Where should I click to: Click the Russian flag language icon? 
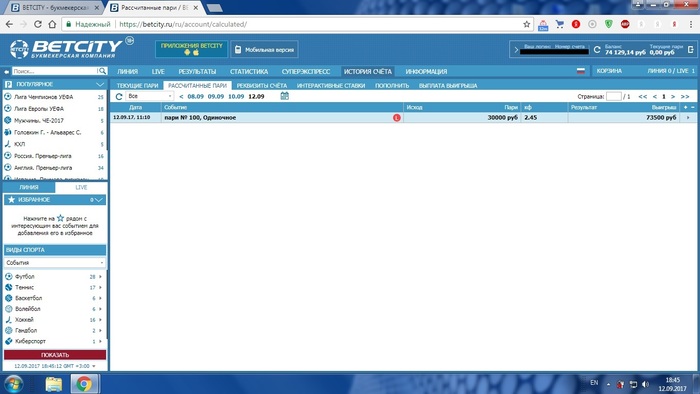click(580, 71)
